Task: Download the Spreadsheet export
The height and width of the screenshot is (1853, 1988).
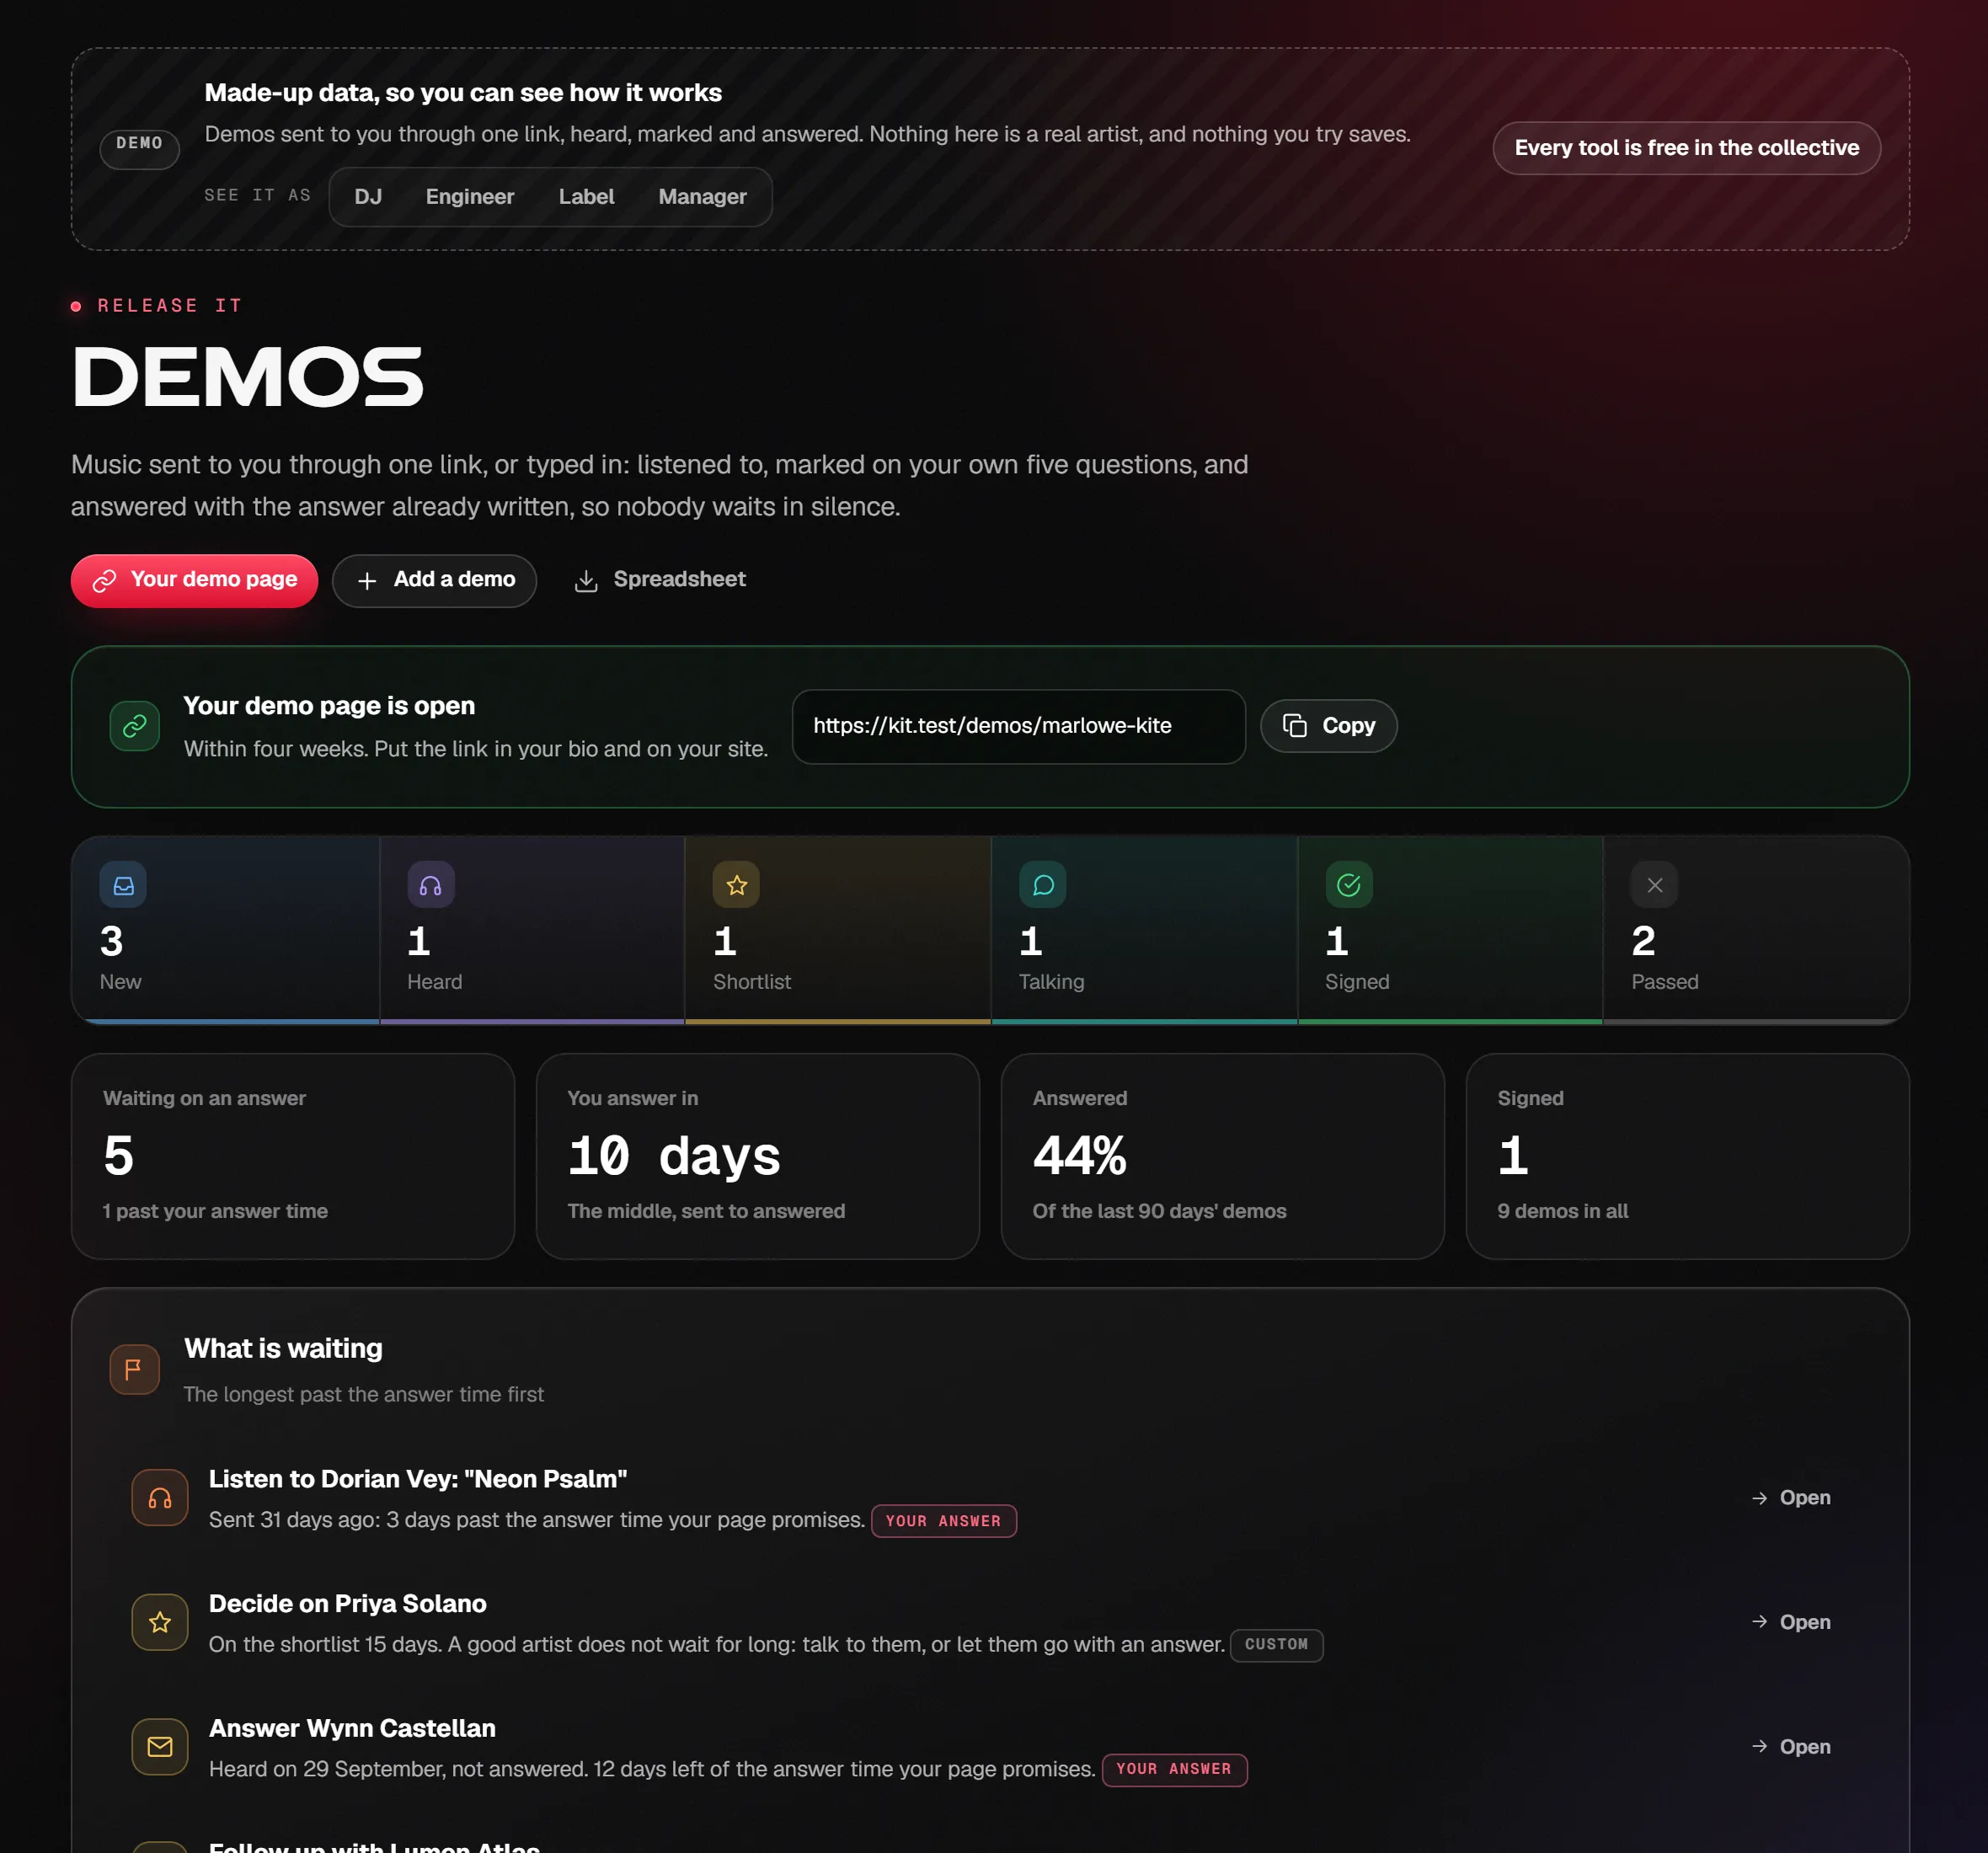Action: pos(660,580)
